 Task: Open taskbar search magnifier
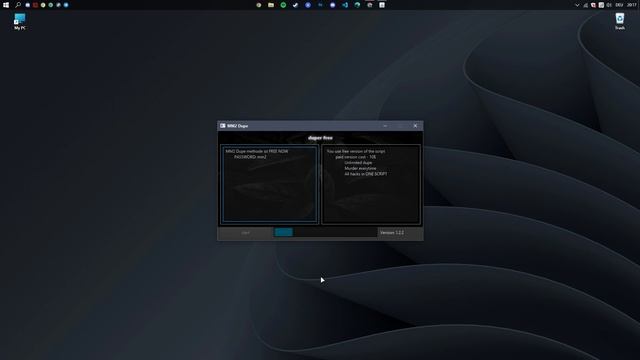[x=18, y=5]
